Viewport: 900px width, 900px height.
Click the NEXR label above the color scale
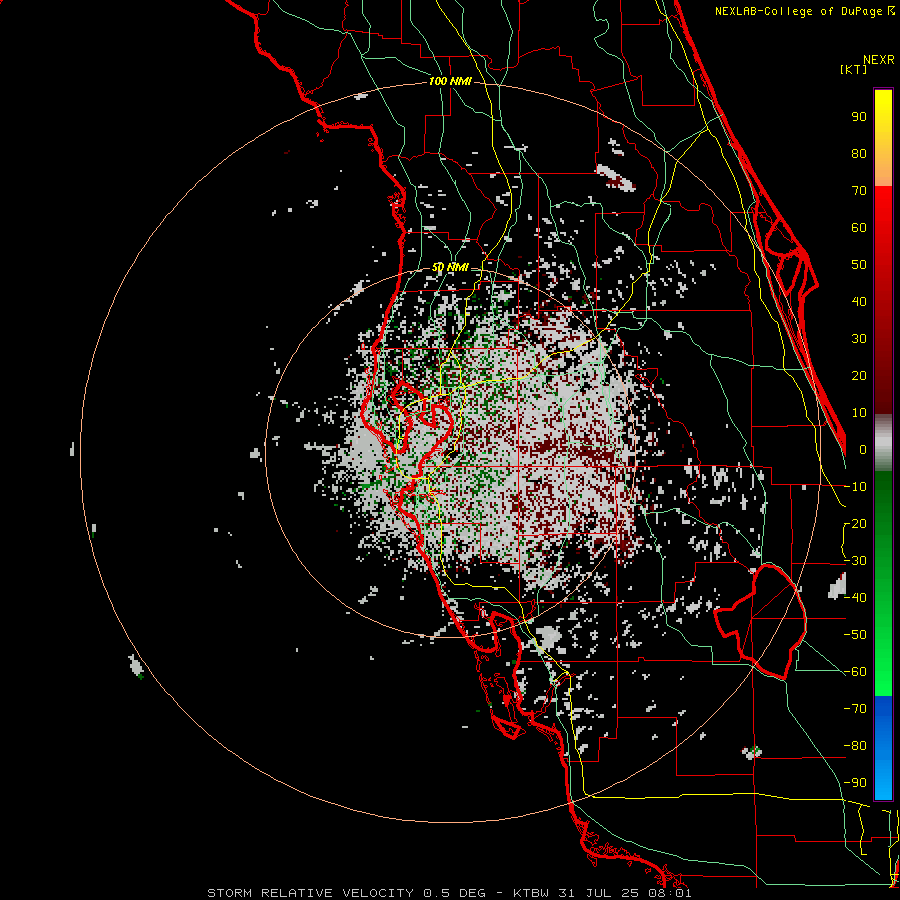pos(879,60)
